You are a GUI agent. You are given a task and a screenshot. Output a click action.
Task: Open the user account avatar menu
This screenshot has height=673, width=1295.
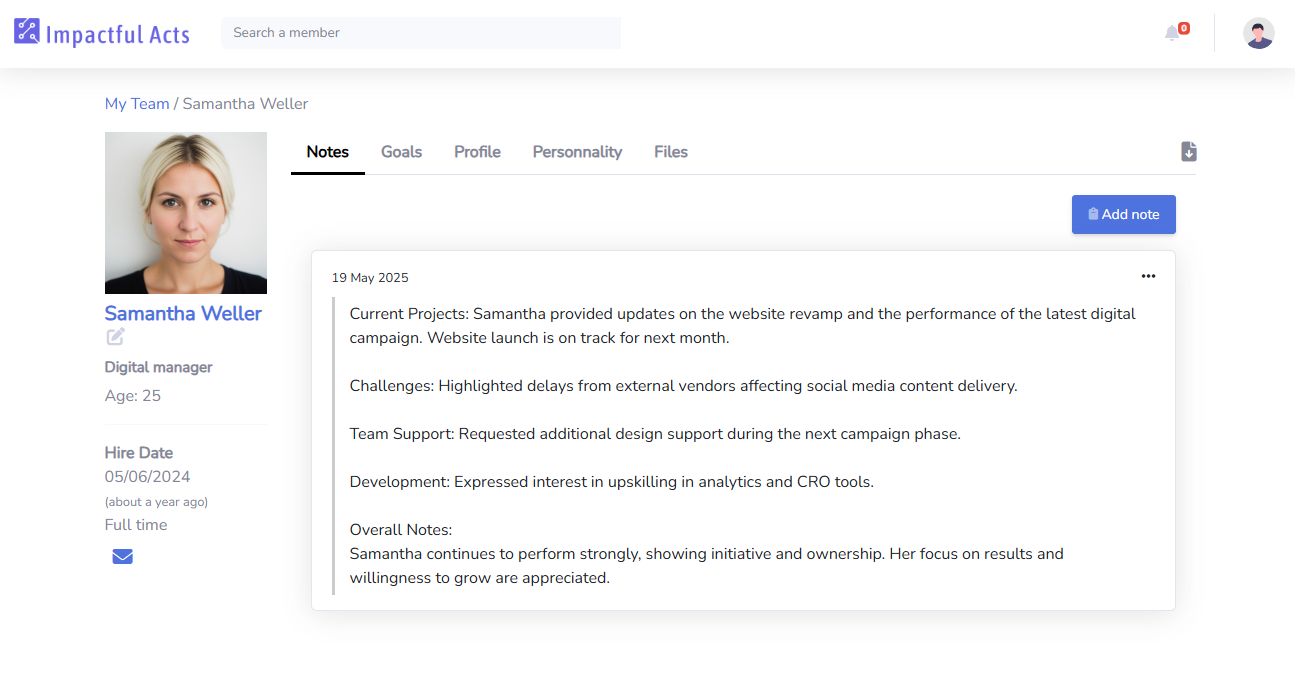pyautogui.click(x=1258, y=33)
